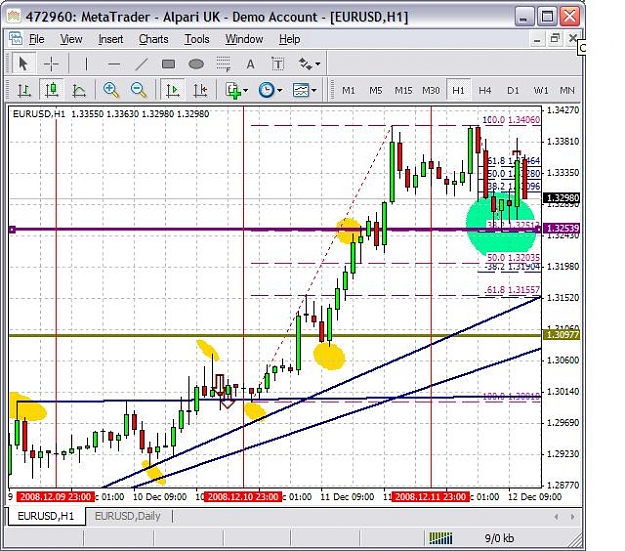This screenshot has height=551, width=625.
Task: Switch chart to line chart mode
Action: tap(79, 90)
